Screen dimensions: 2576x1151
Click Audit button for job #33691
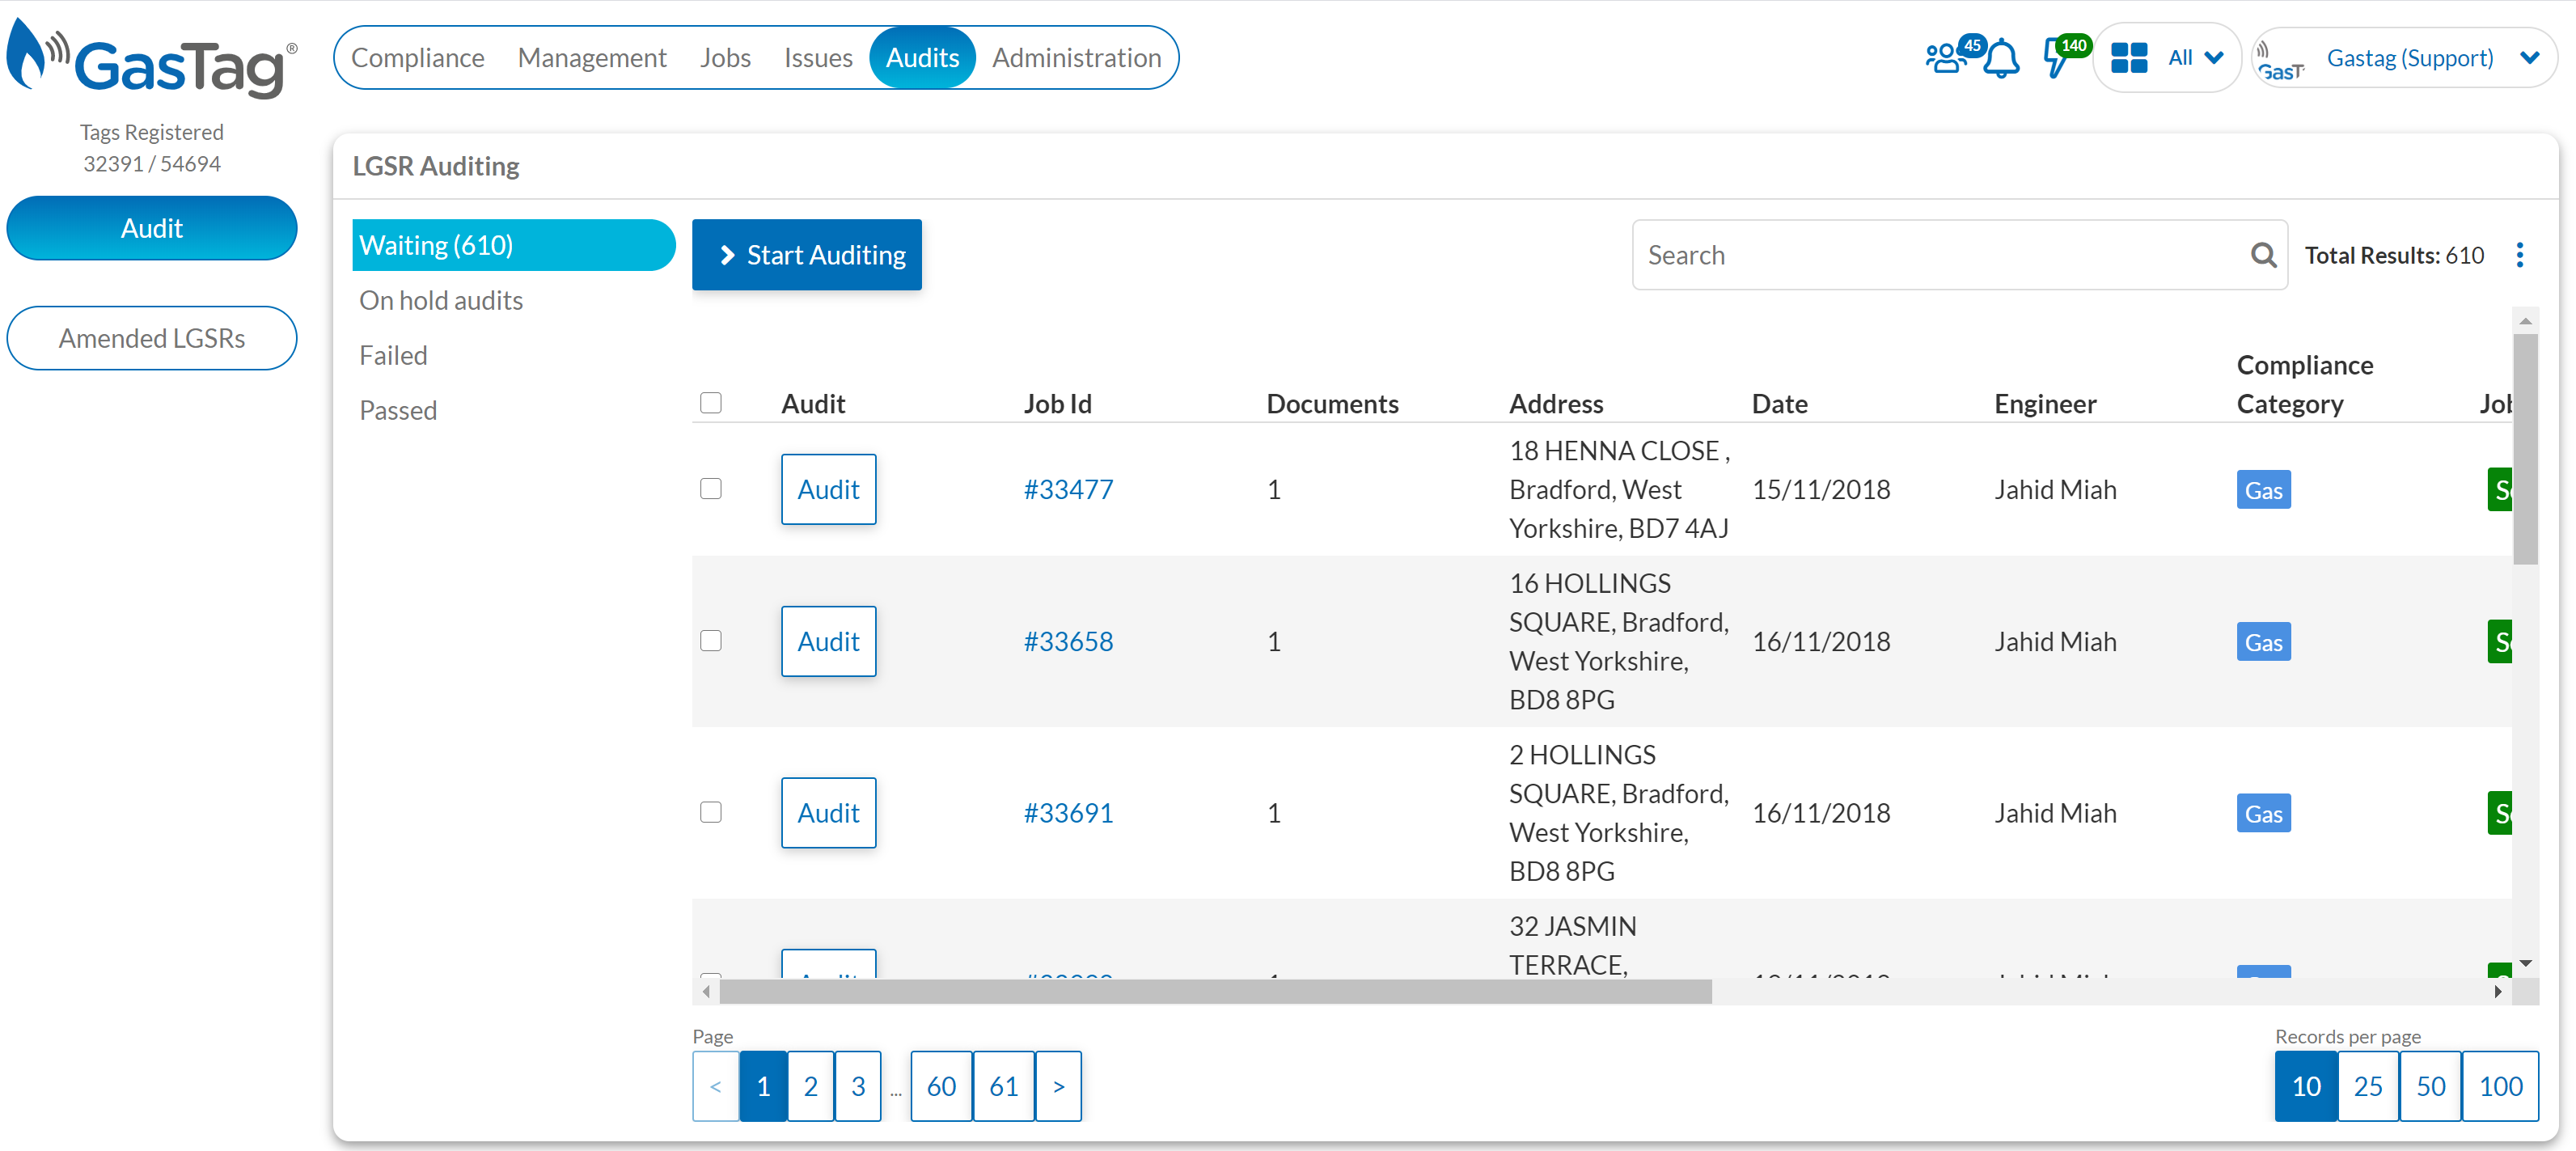click(829, 813)
